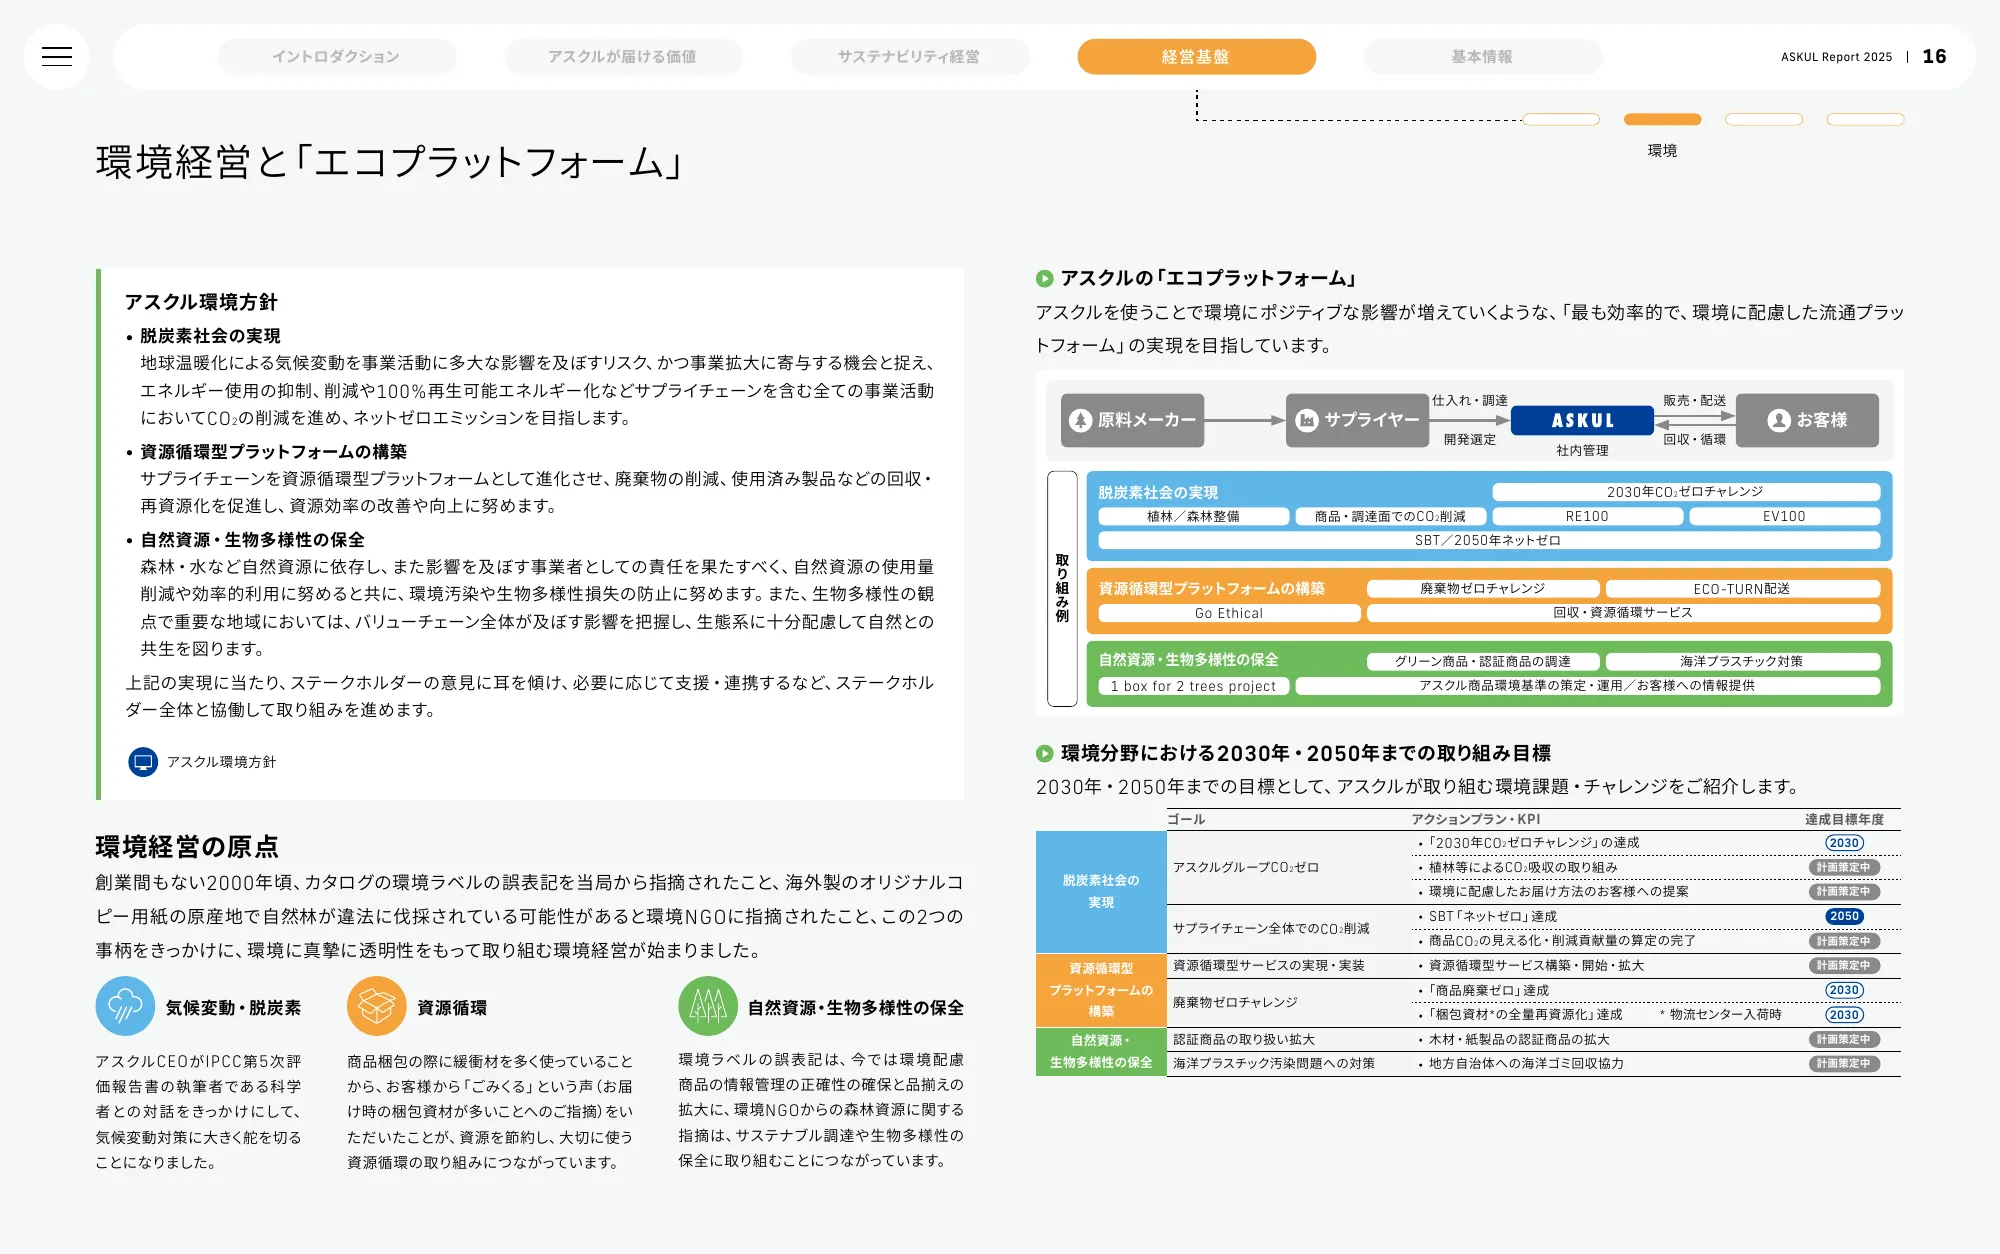Click the 2030年CO₂ゼロチャレンジ pill

pyautogui.click(x=1685, y=492)
